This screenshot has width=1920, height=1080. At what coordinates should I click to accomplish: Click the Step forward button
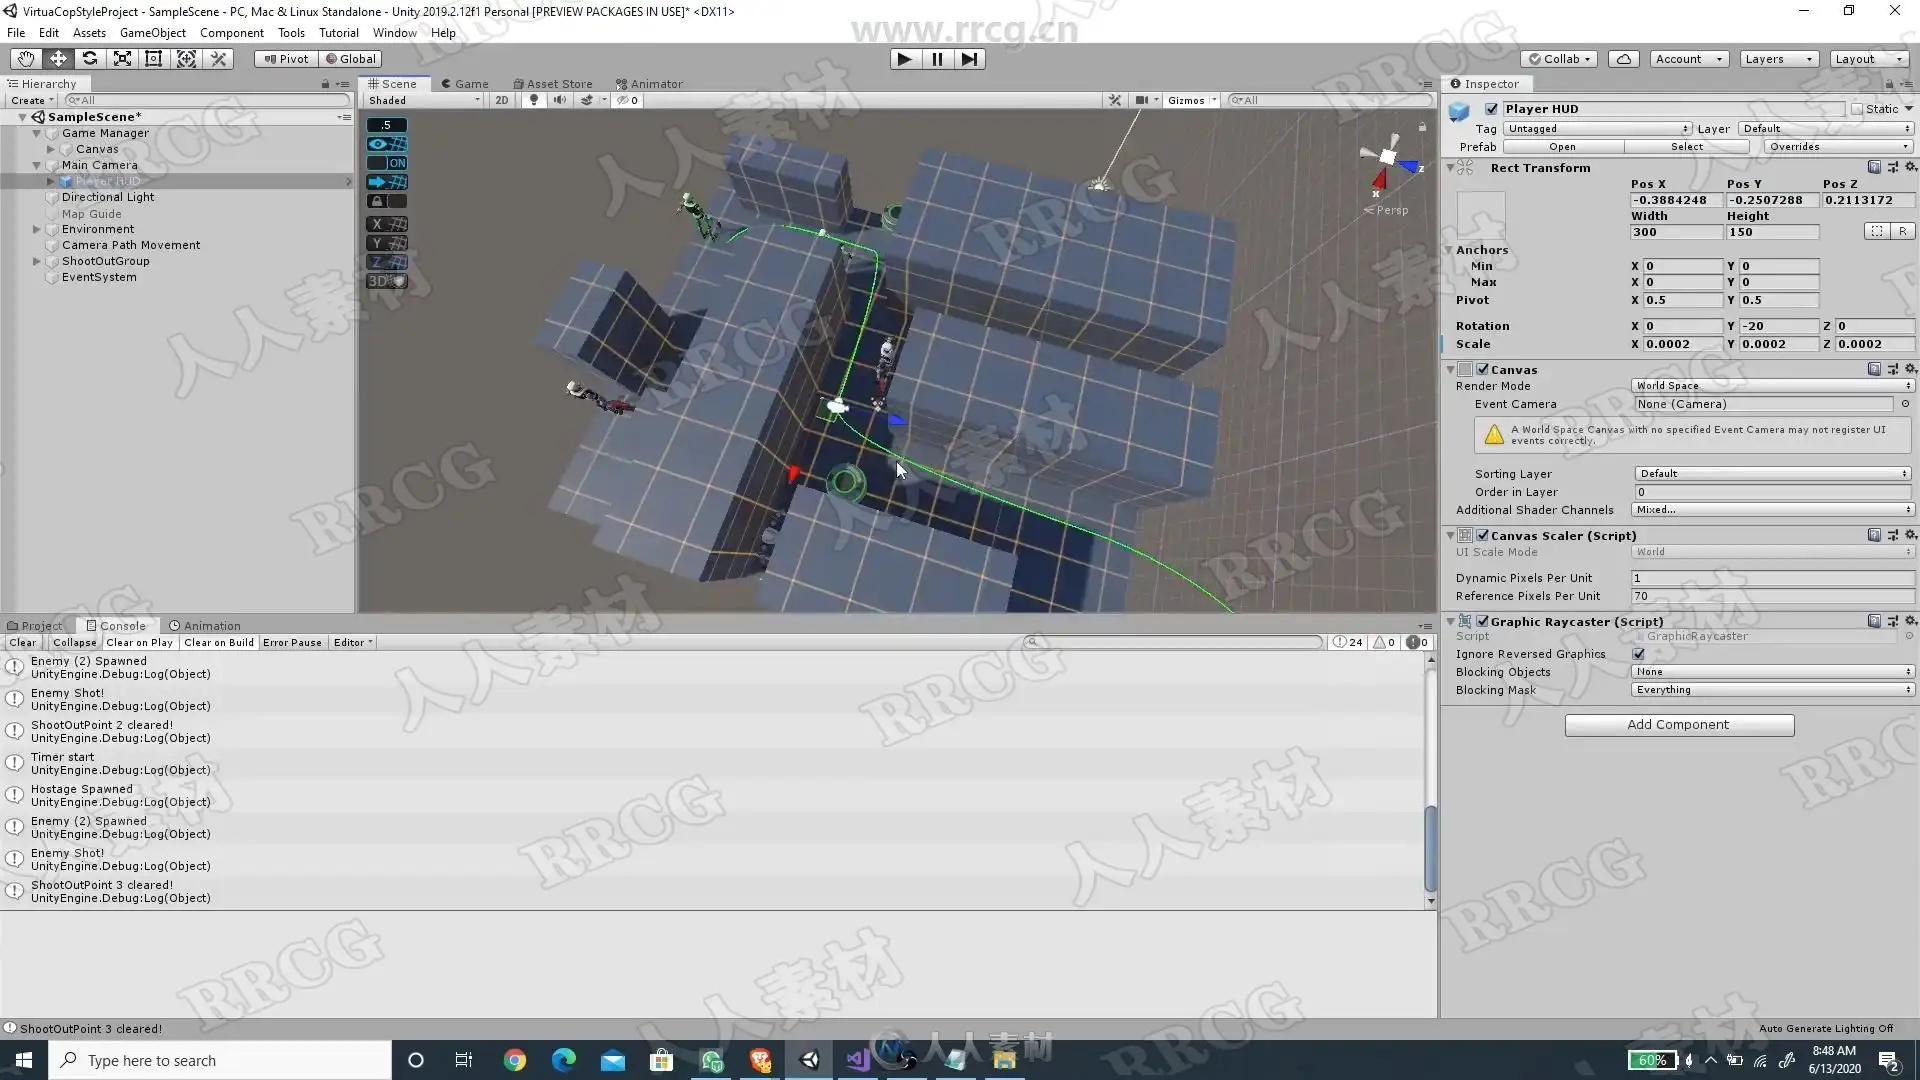(x=969, y=59)
